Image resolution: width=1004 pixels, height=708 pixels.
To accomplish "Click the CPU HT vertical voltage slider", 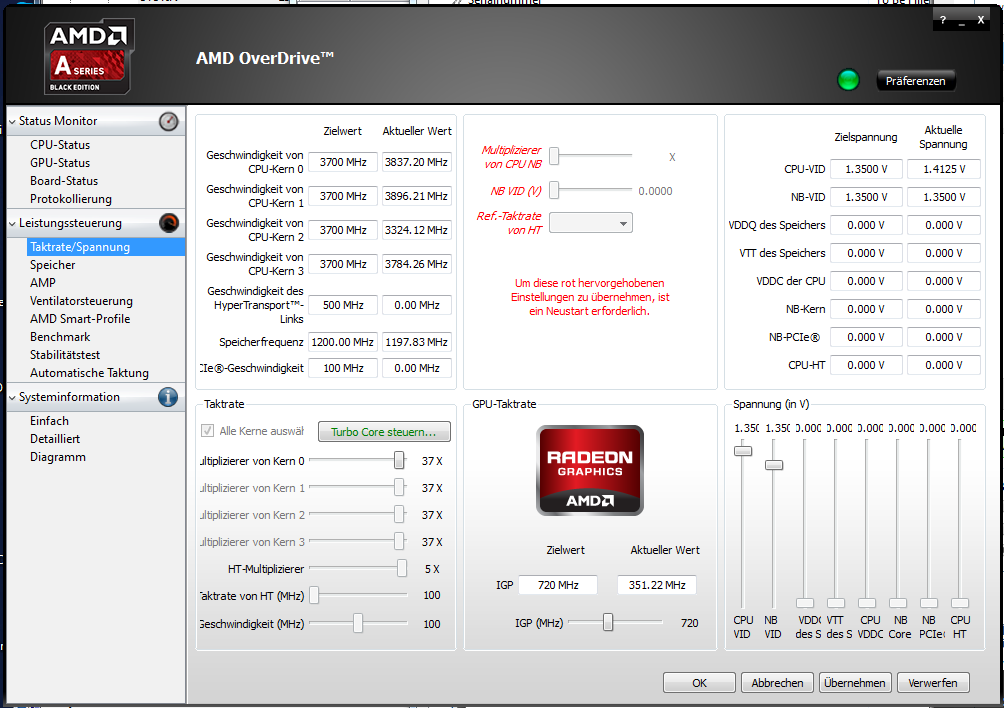I will (960, 603).
